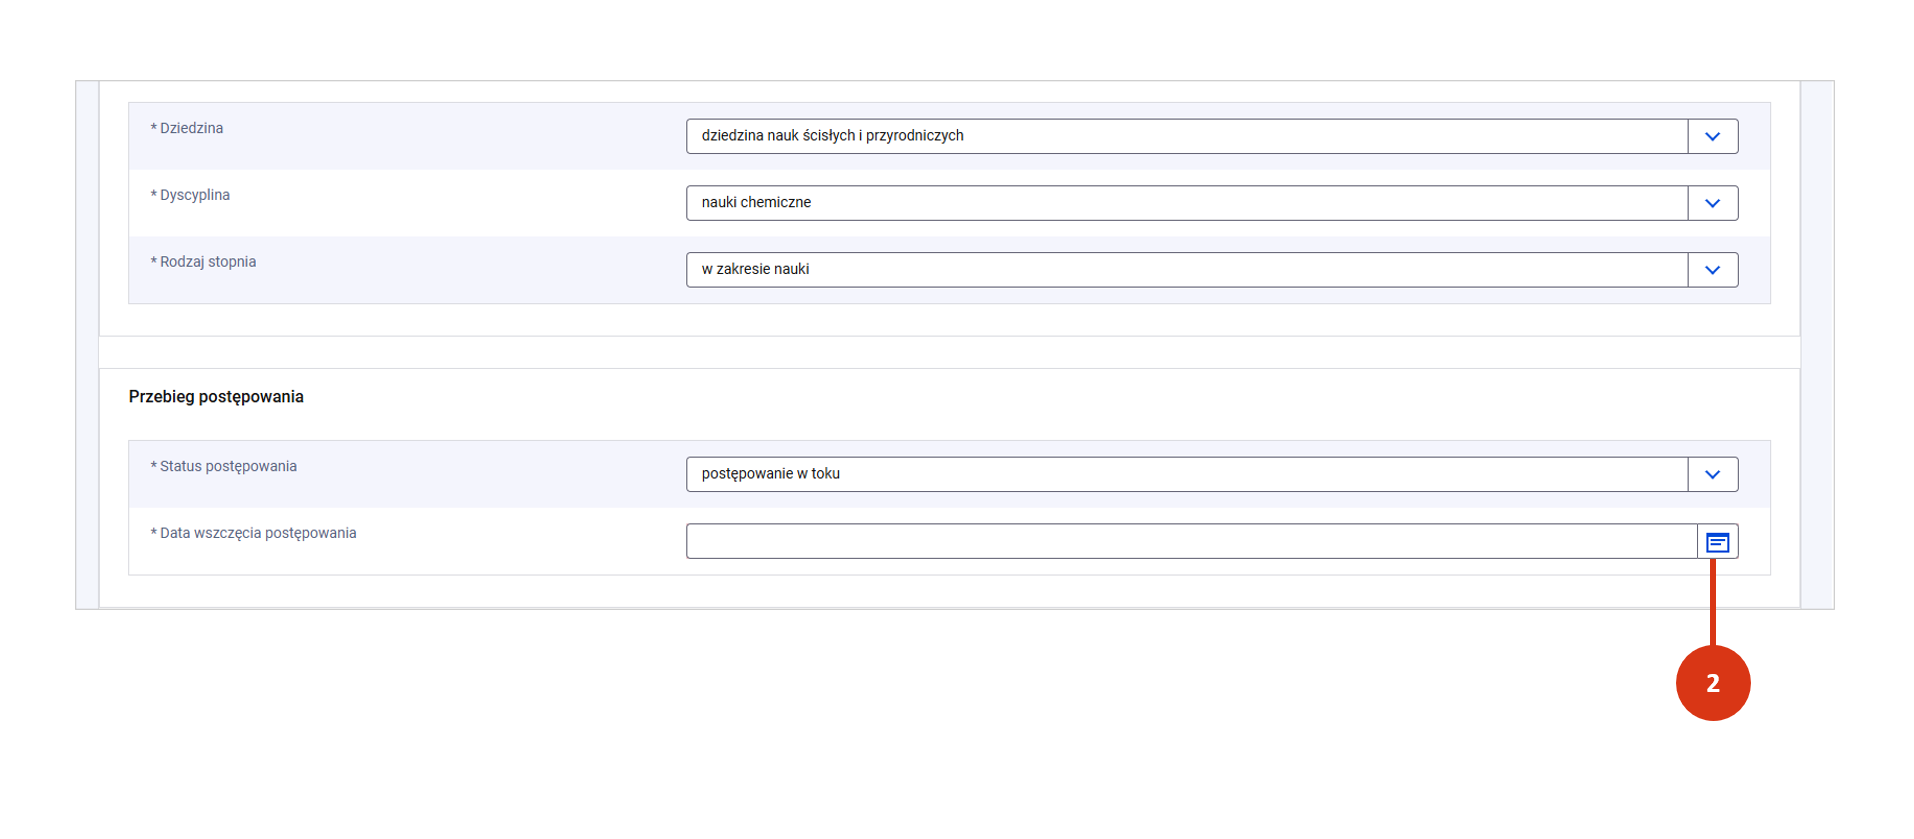
Task: Open the Rodzaj stopnia dropdown arrow
Action: coord(1712,270)
